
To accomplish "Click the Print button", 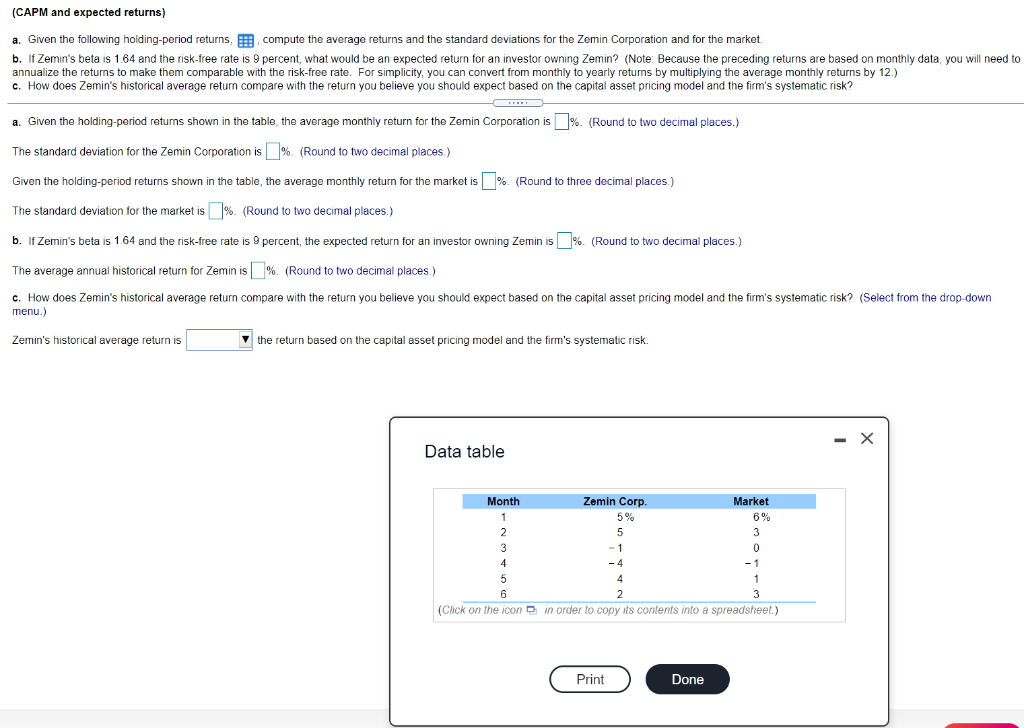I will click(589, 679).
